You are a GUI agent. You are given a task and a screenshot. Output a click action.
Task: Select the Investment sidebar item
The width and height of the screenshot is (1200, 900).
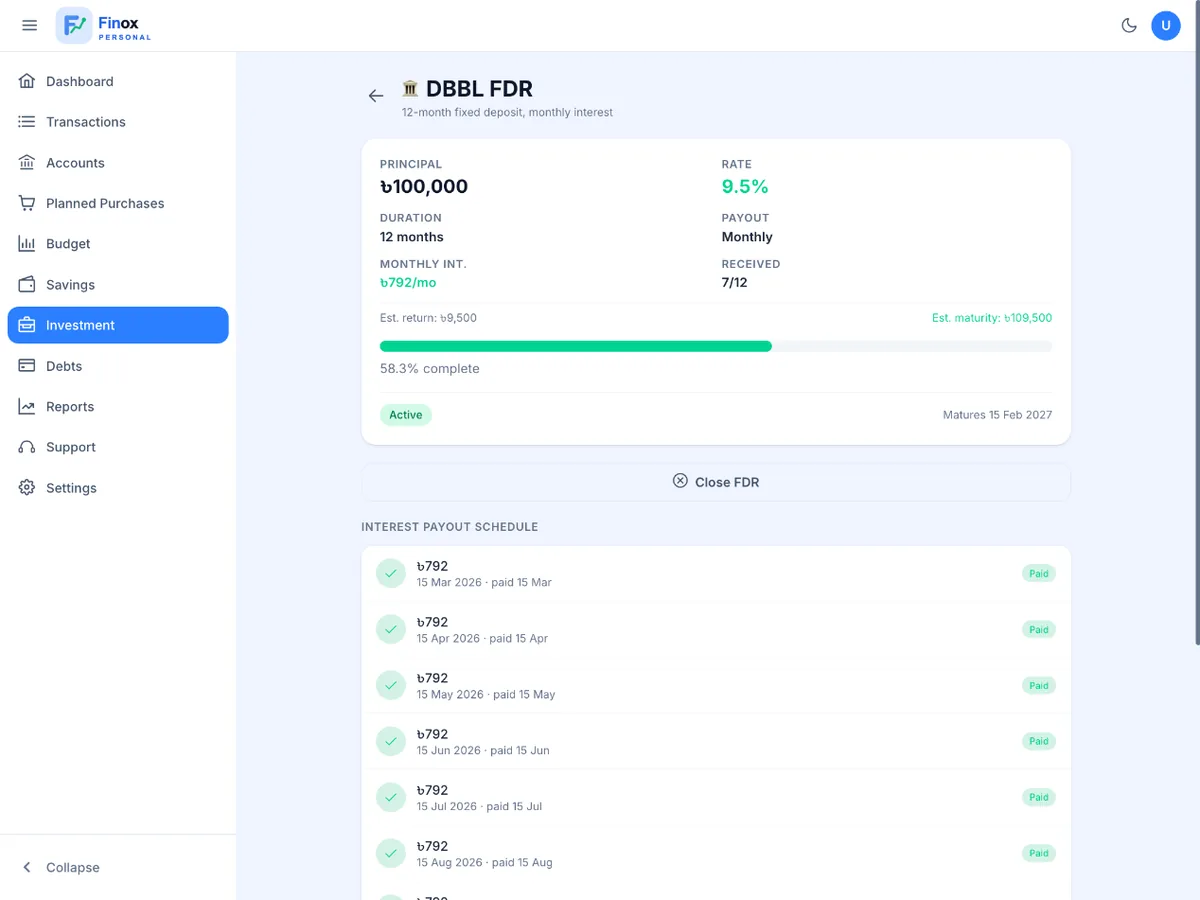118,325
